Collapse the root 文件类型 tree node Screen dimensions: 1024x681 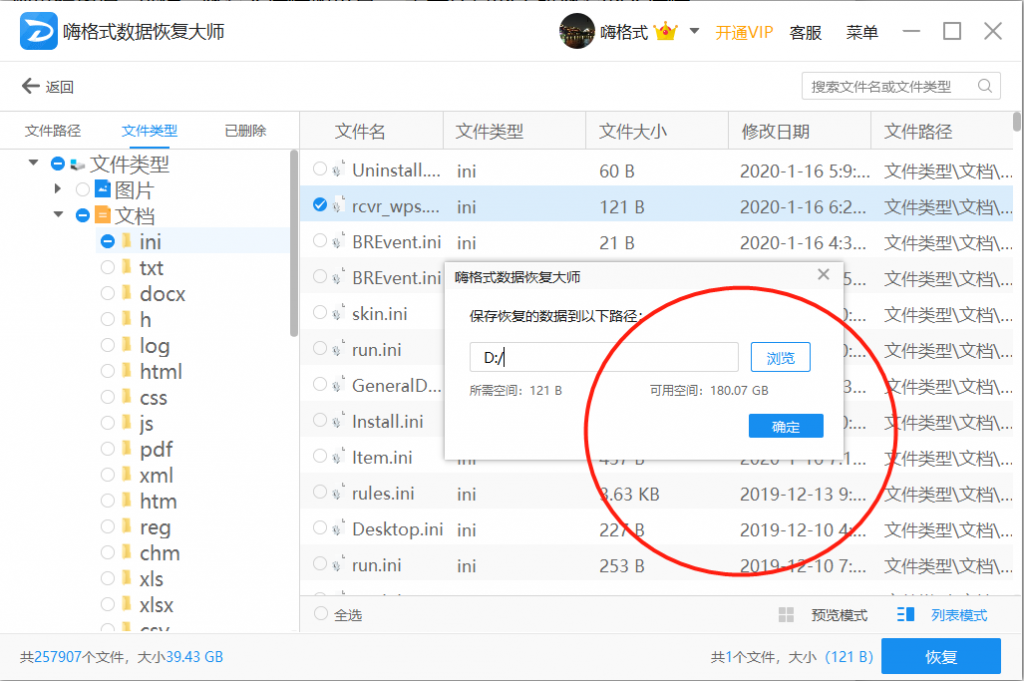click(x=33, y=163)
